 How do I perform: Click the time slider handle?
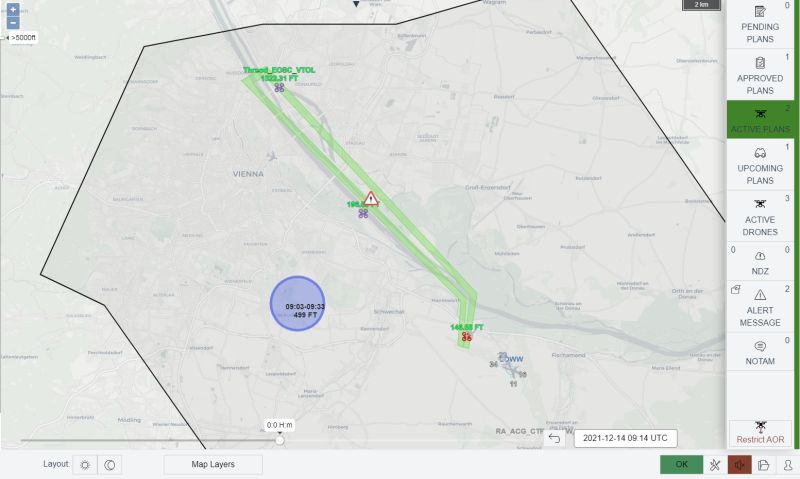tap(280, 440)
